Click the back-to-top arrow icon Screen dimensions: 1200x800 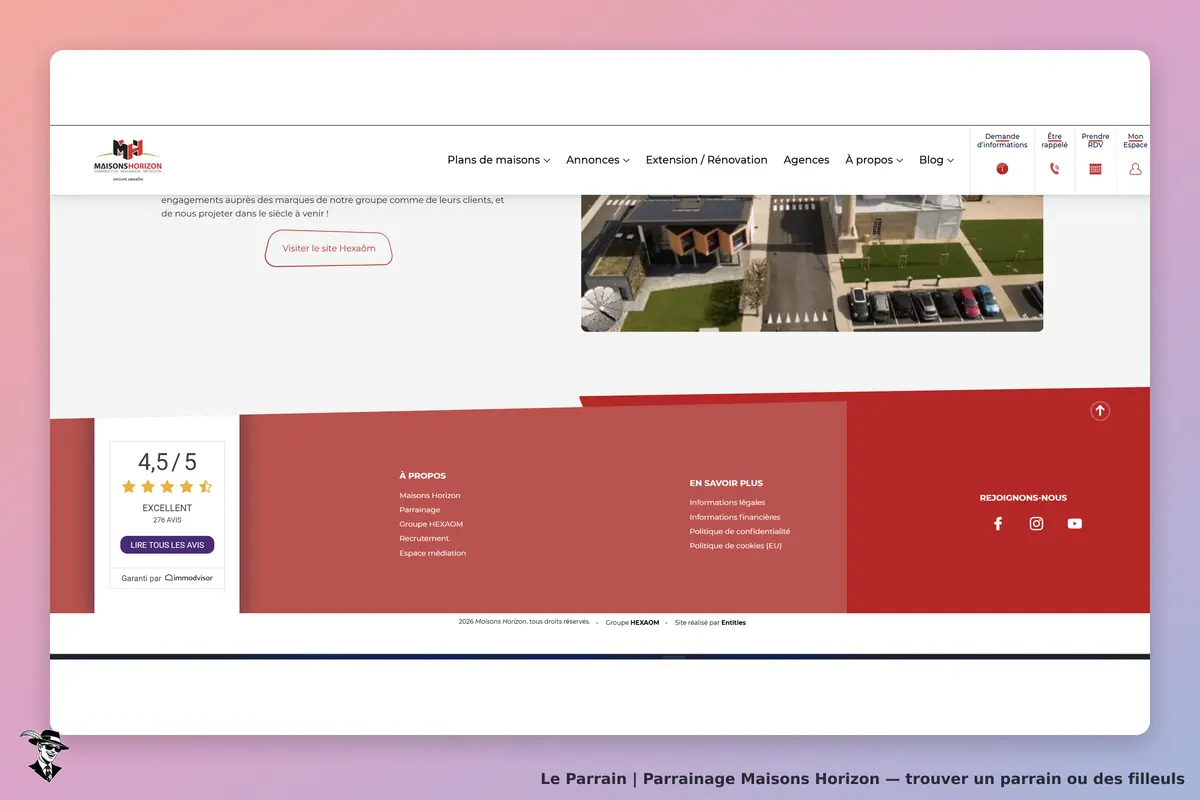click(1100, 411)
